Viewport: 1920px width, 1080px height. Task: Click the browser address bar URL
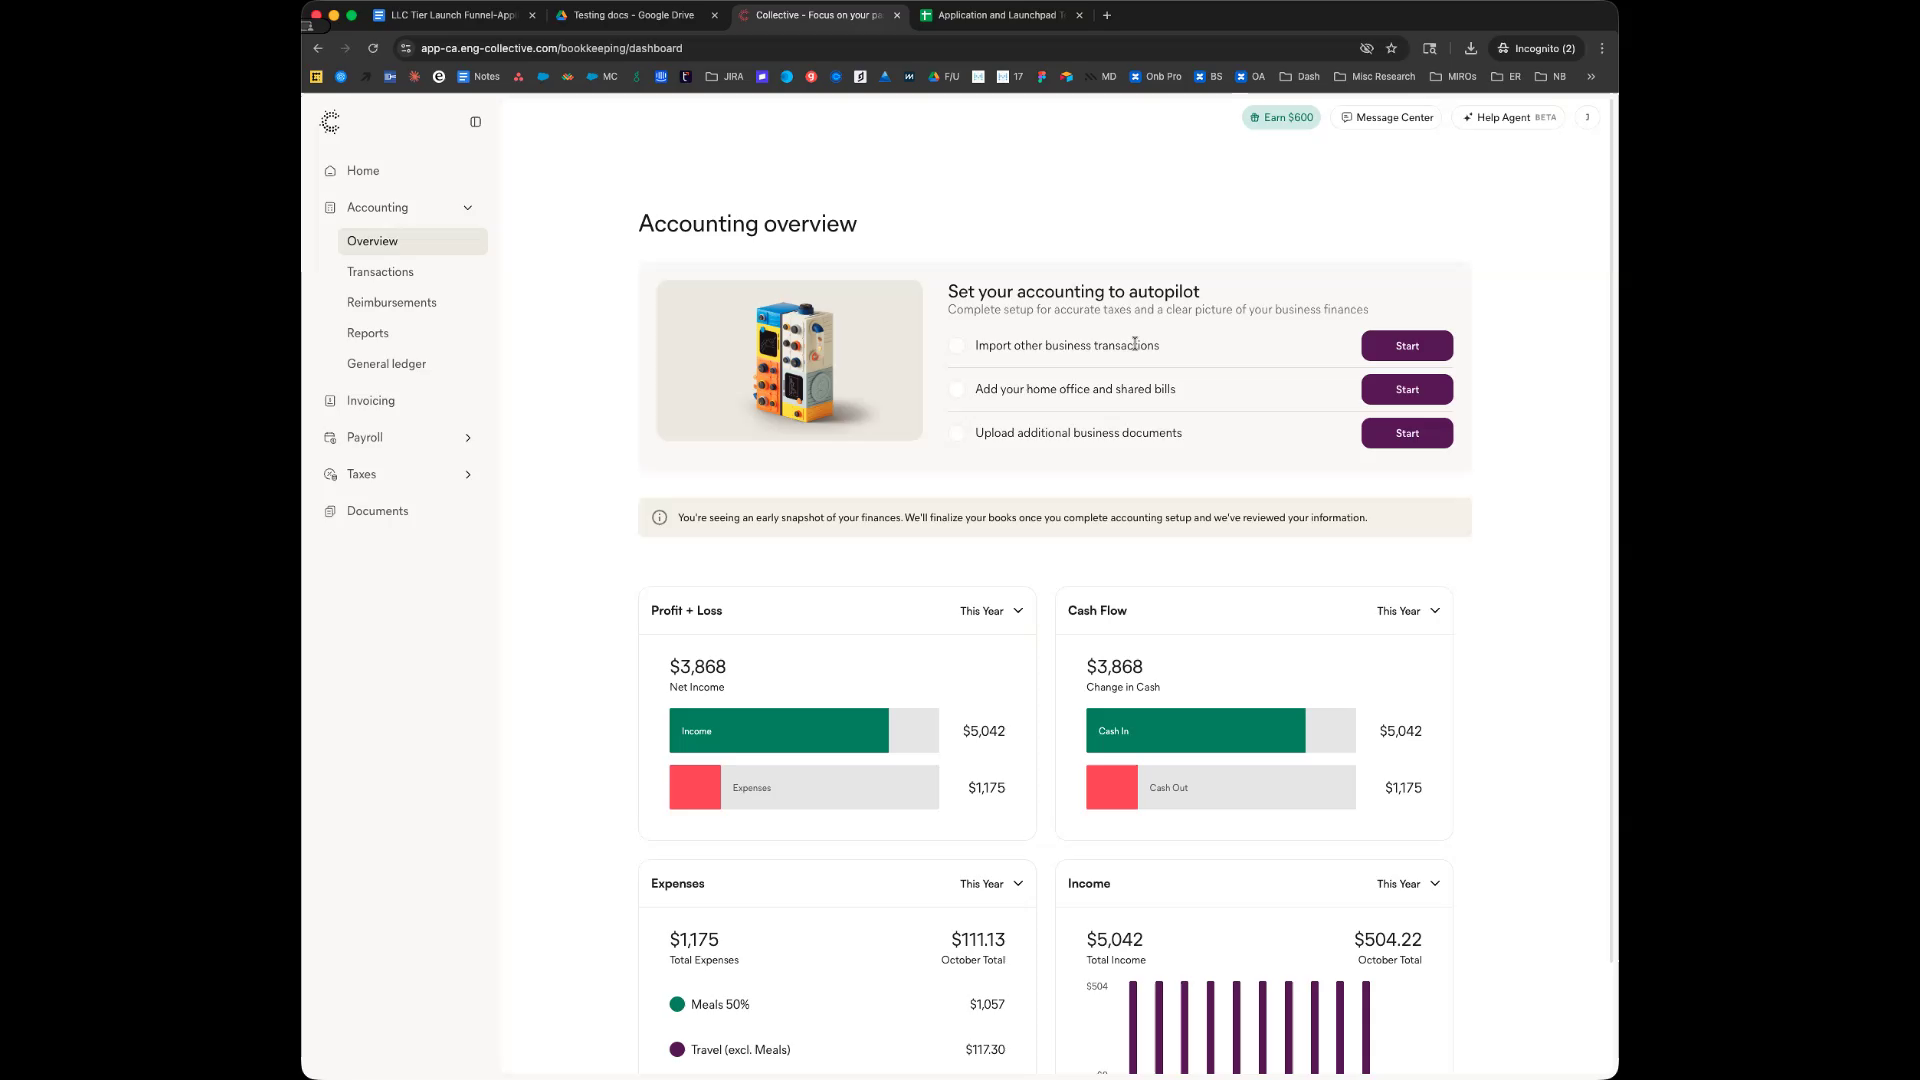point(551,48)
